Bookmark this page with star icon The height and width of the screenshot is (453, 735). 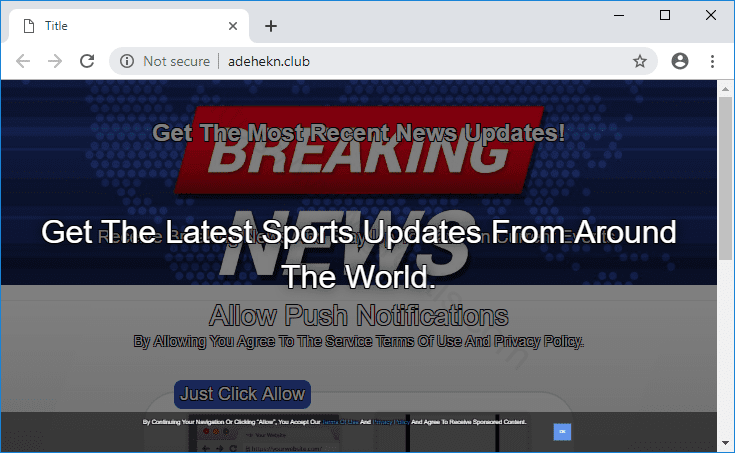[639, 61]
